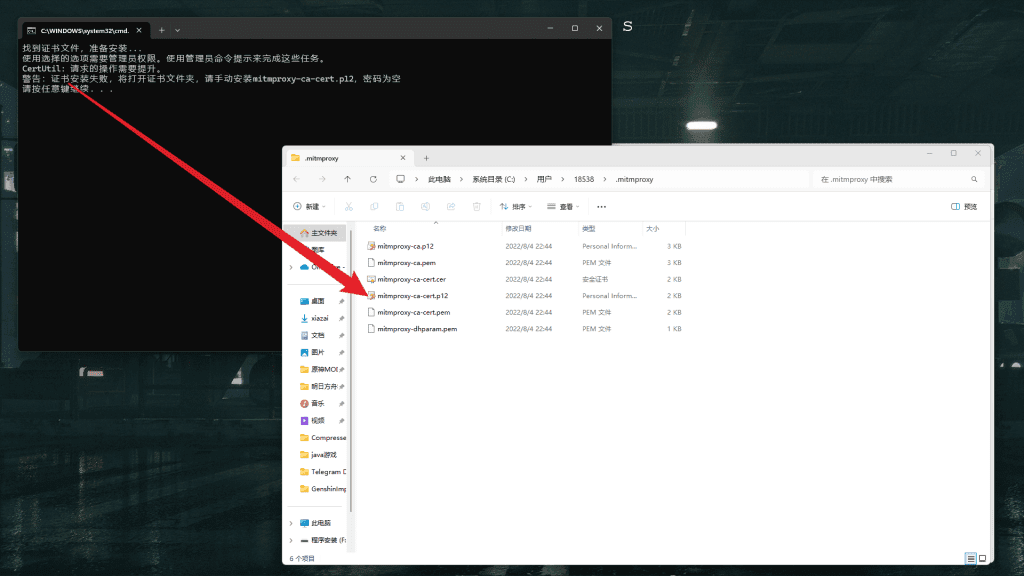Refresh the .mitmproxy folder view
The height and width of the screenshot is (576, 1024).
373,179
